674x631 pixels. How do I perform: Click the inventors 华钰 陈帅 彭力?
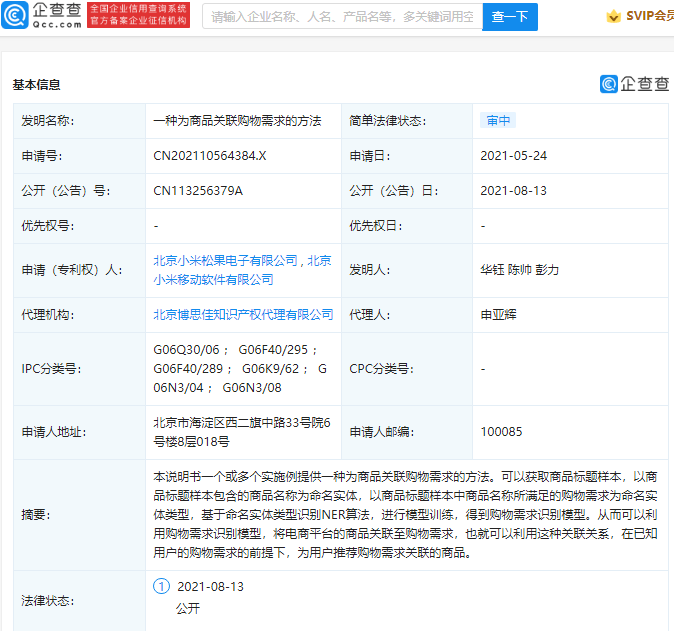pos(519,270)
